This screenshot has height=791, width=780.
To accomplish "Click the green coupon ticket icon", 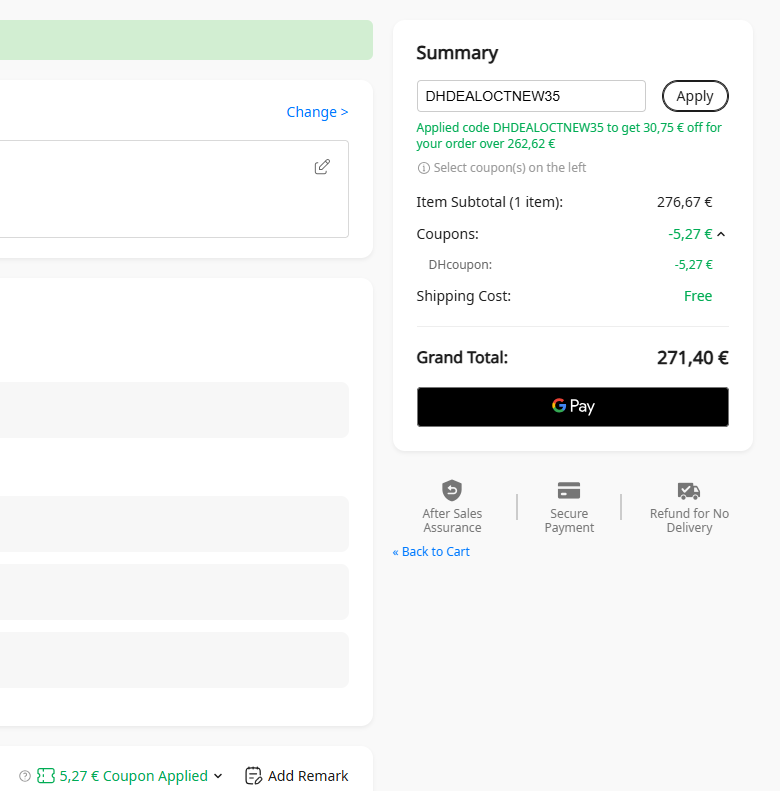I will point(46,776).
